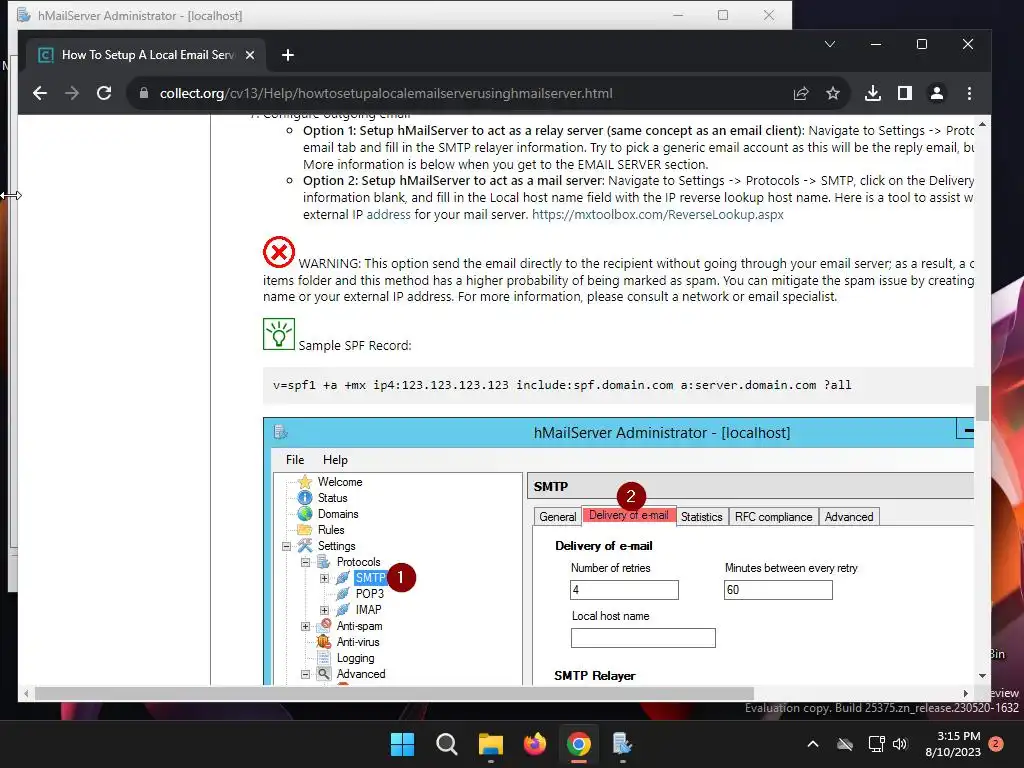Collapse the Protocols tree node
Viewport: 1024px width, 768px height.
tap(305, 562)
